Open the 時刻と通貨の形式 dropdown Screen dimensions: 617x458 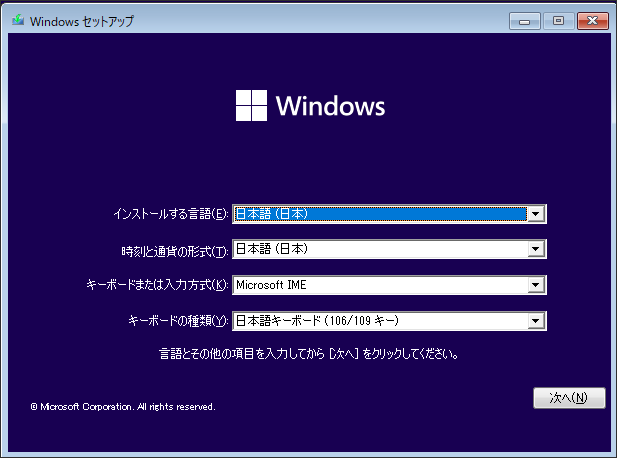tap(389, 249)
